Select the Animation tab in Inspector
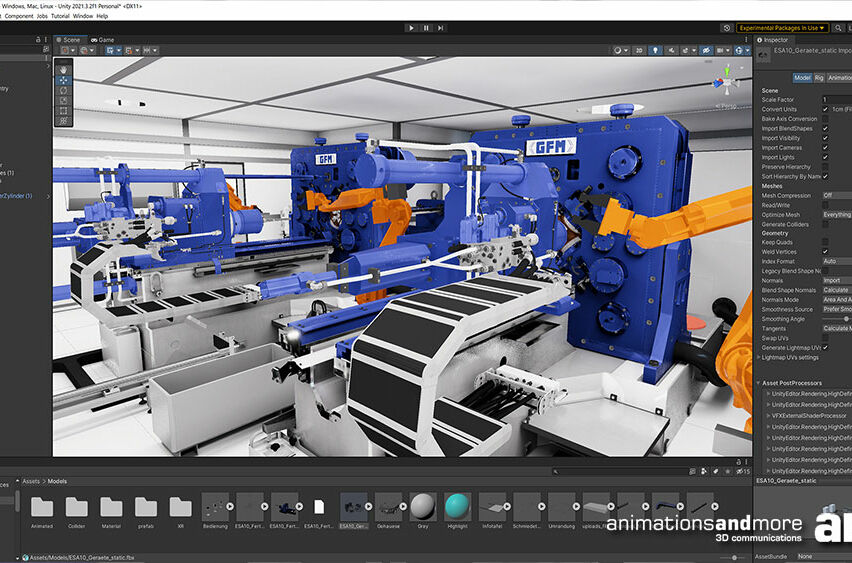The height and width of the screenshot is (563, 852). pyautogui.click(x=839, y=78)
